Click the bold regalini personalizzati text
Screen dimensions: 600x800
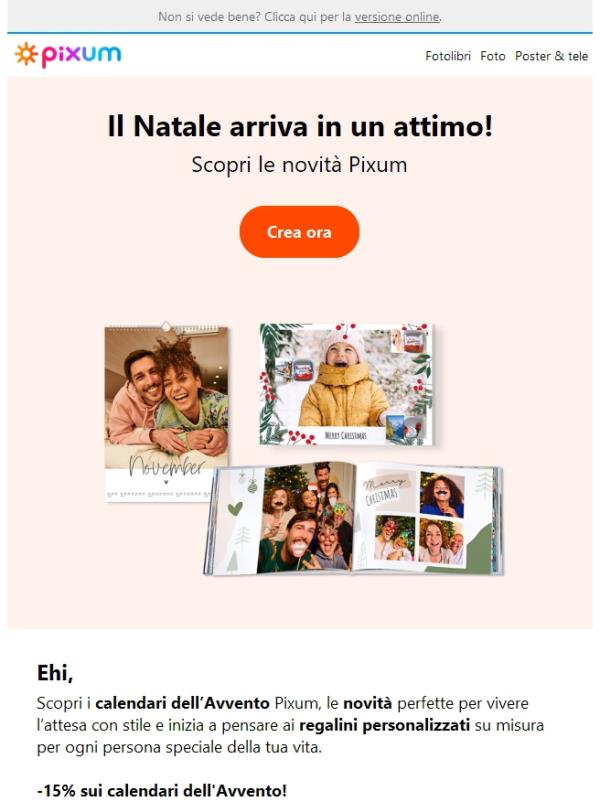384,725
